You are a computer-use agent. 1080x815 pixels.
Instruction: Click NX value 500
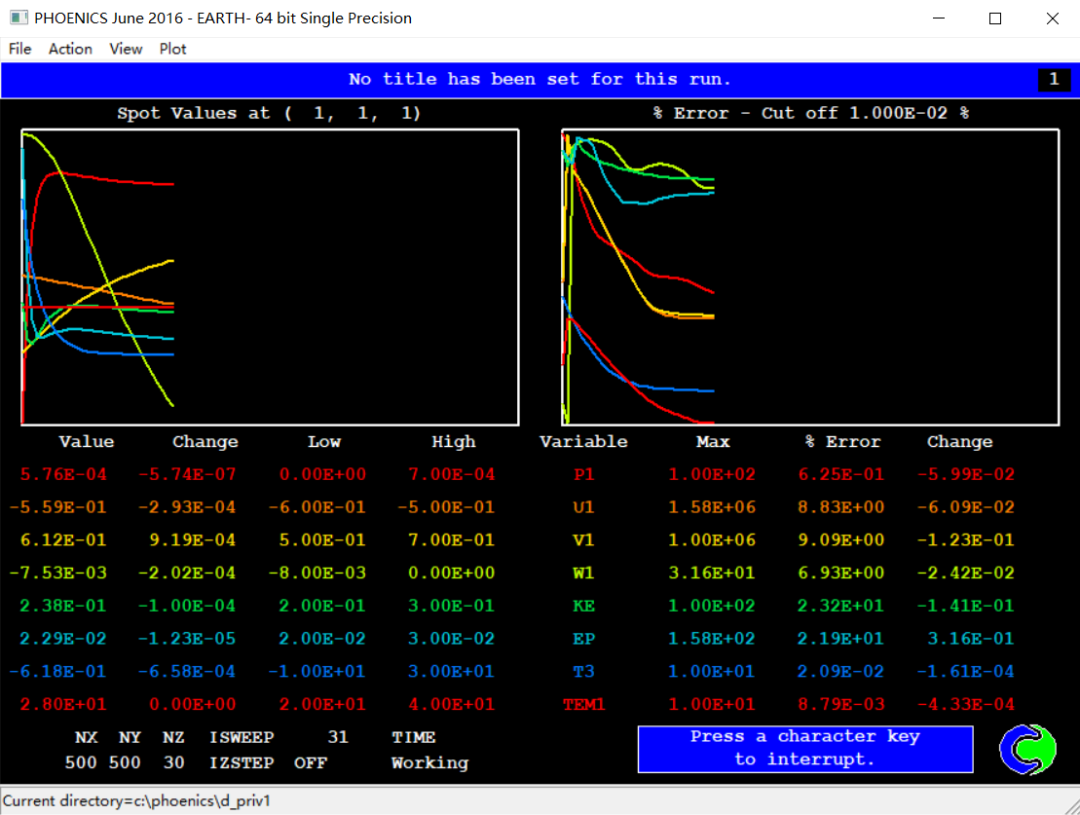81,763
